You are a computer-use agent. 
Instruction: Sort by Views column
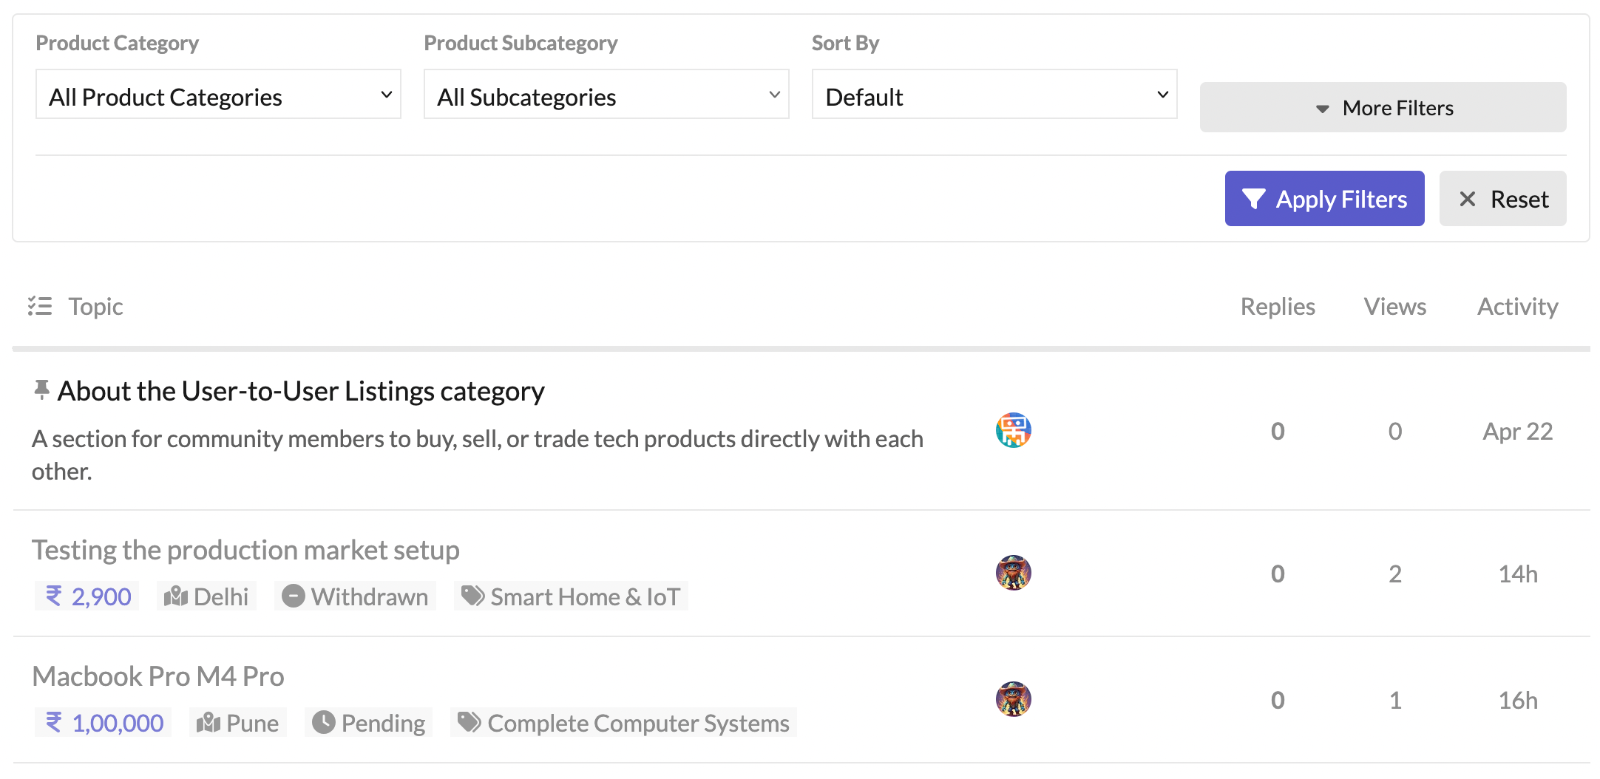coord(1395,306)
